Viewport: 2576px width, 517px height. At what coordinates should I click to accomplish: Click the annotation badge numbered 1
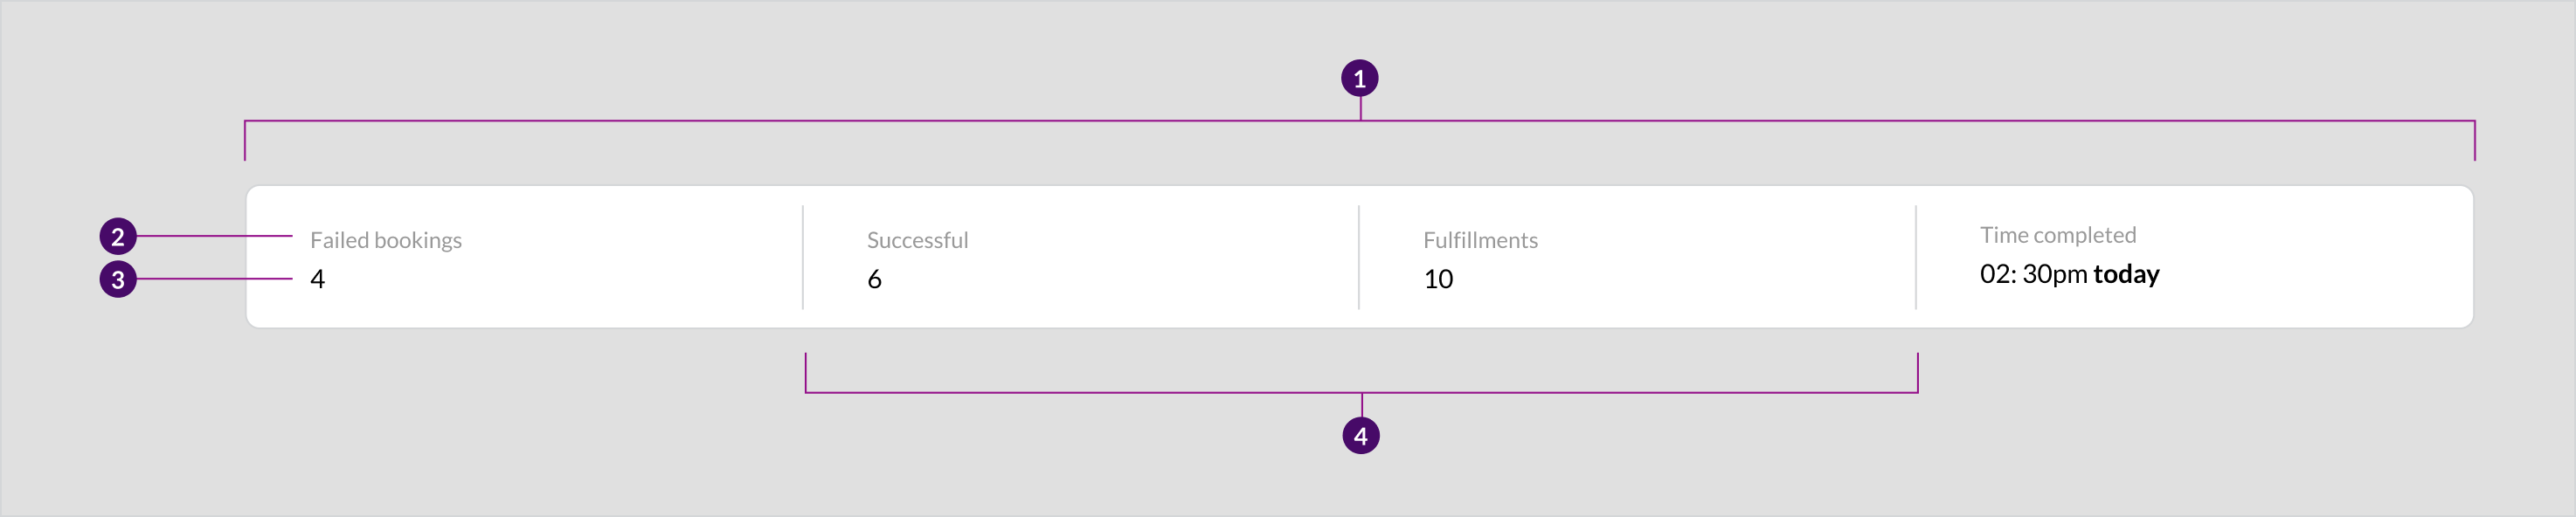point(1359,78)
